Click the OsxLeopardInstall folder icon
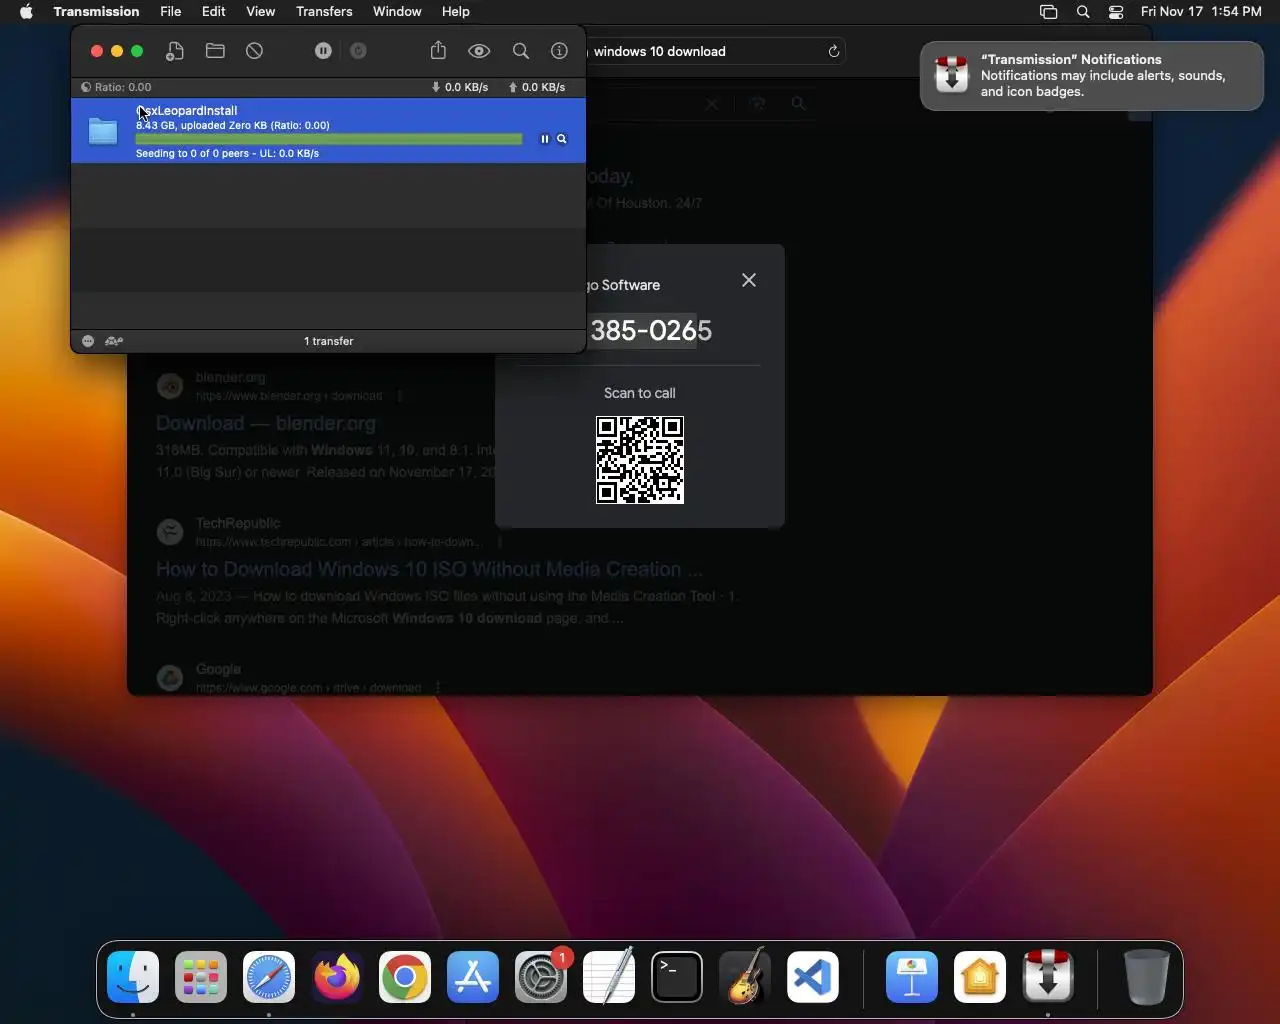 click(103, 131)
